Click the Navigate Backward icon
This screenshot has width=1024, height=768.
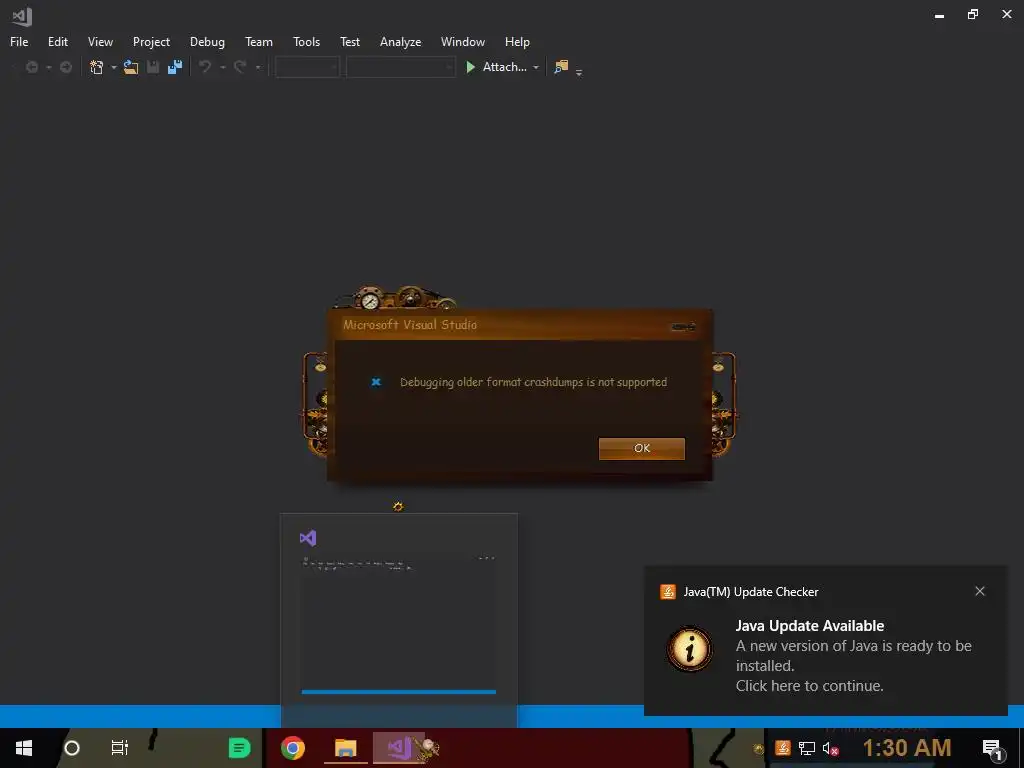click(x=31, y=67)
